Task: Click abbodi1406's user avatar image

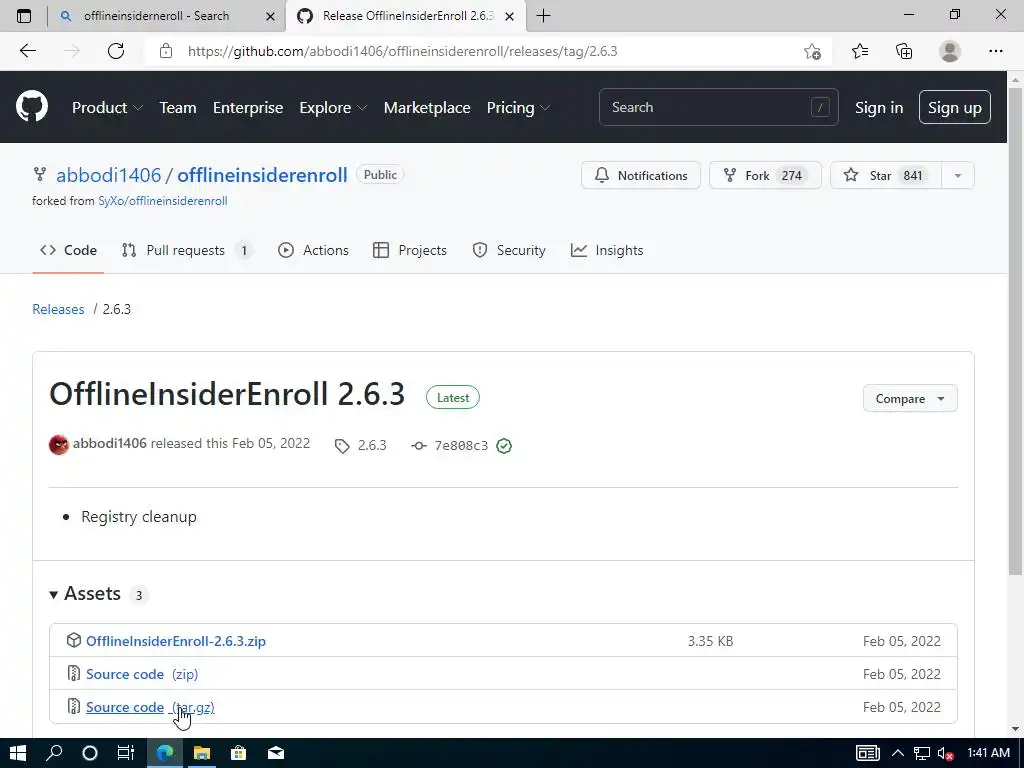Action: 59,445
